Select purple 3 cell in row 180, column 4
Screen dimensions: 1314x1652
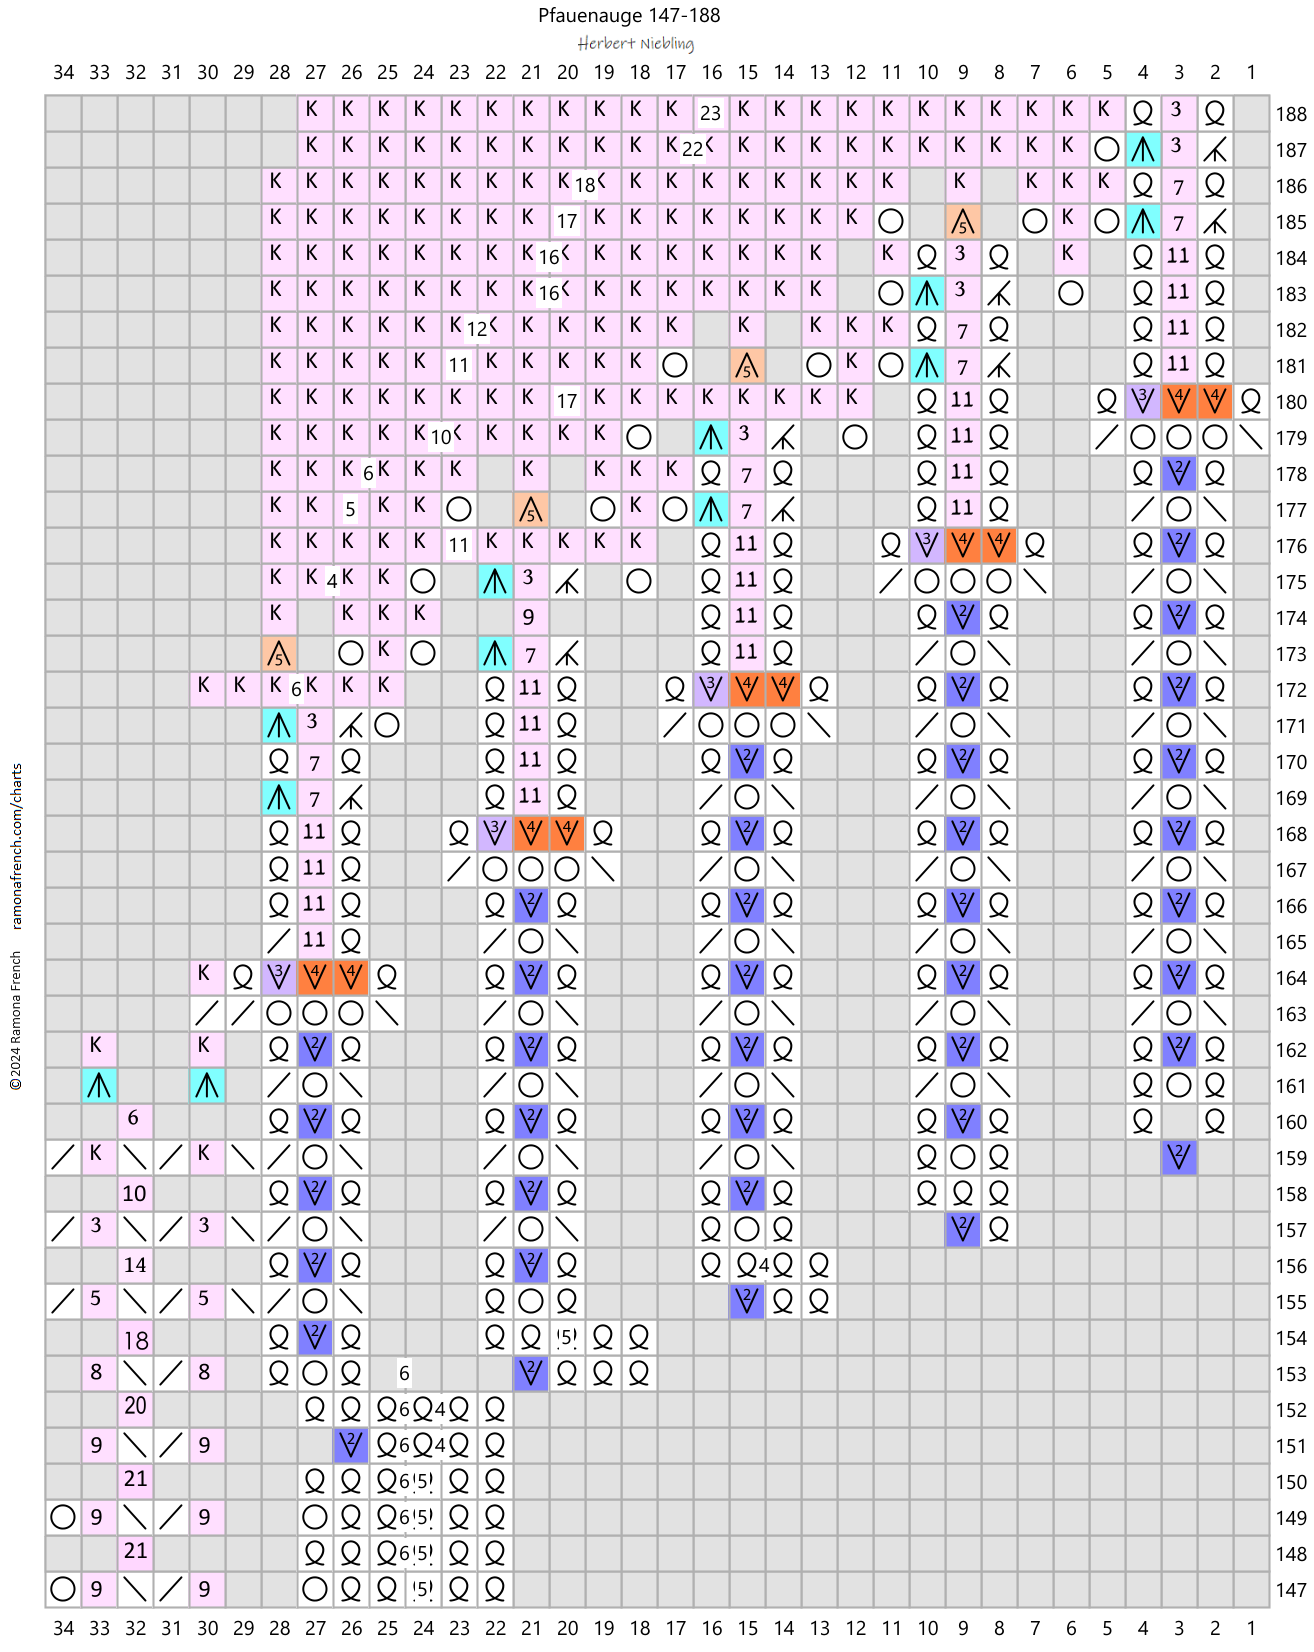pos(1143,401)
